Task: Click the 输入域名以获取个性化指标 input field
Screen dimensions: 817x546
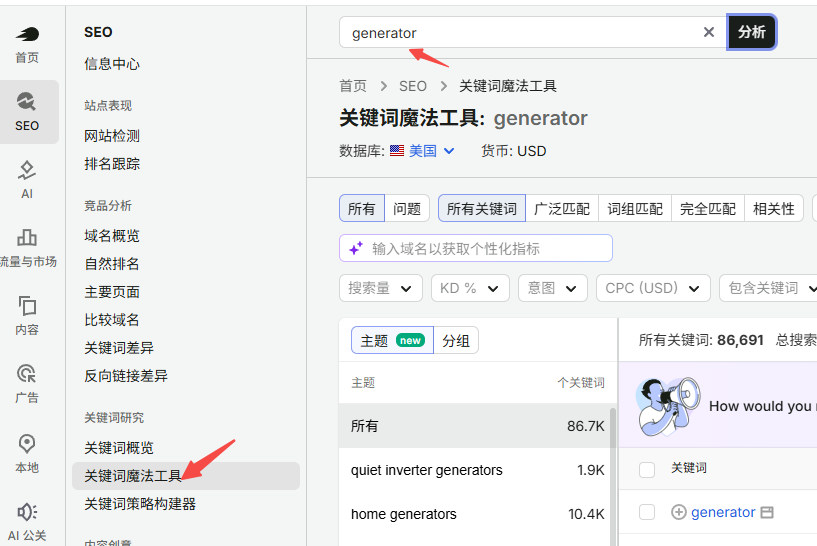Action: click(476, 249)
